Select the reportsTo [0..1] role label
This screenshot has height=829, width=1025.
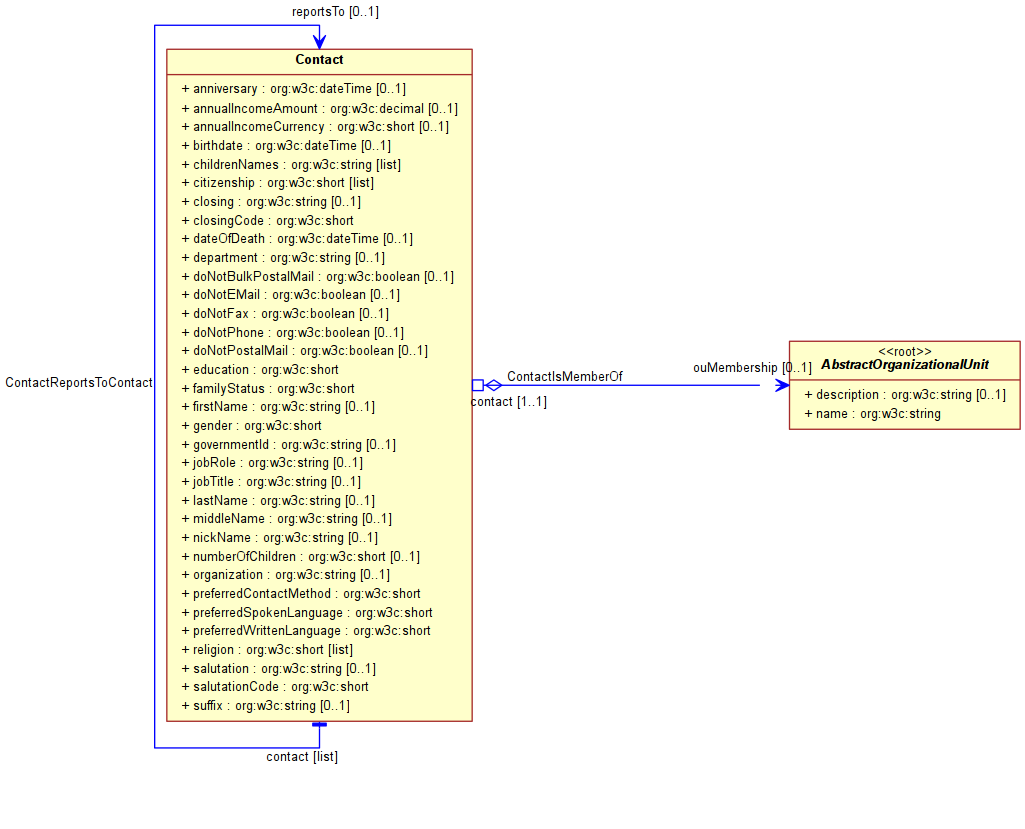[335, 12]
